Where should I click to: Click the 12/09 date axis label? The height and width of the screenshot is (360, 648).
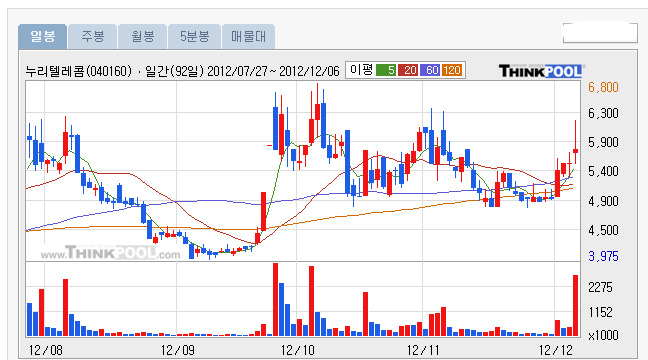pos(178,350)
